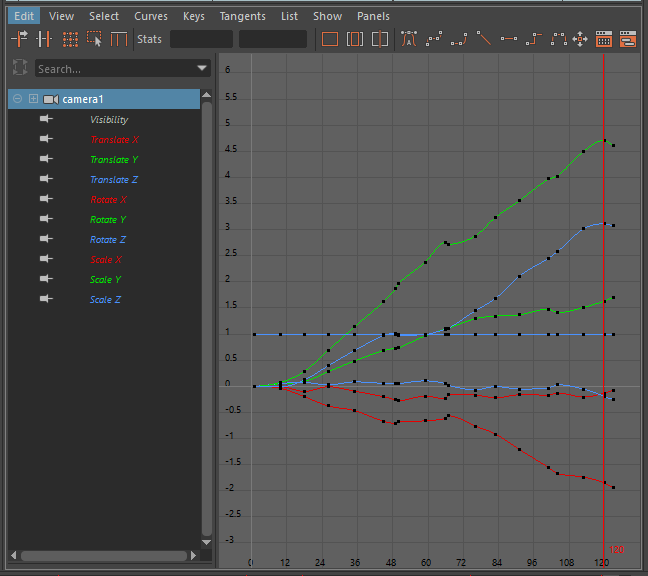Viewport: 648px width, 576px height.
Task: Open the Trax Editor icon
Action: [628, 39]
